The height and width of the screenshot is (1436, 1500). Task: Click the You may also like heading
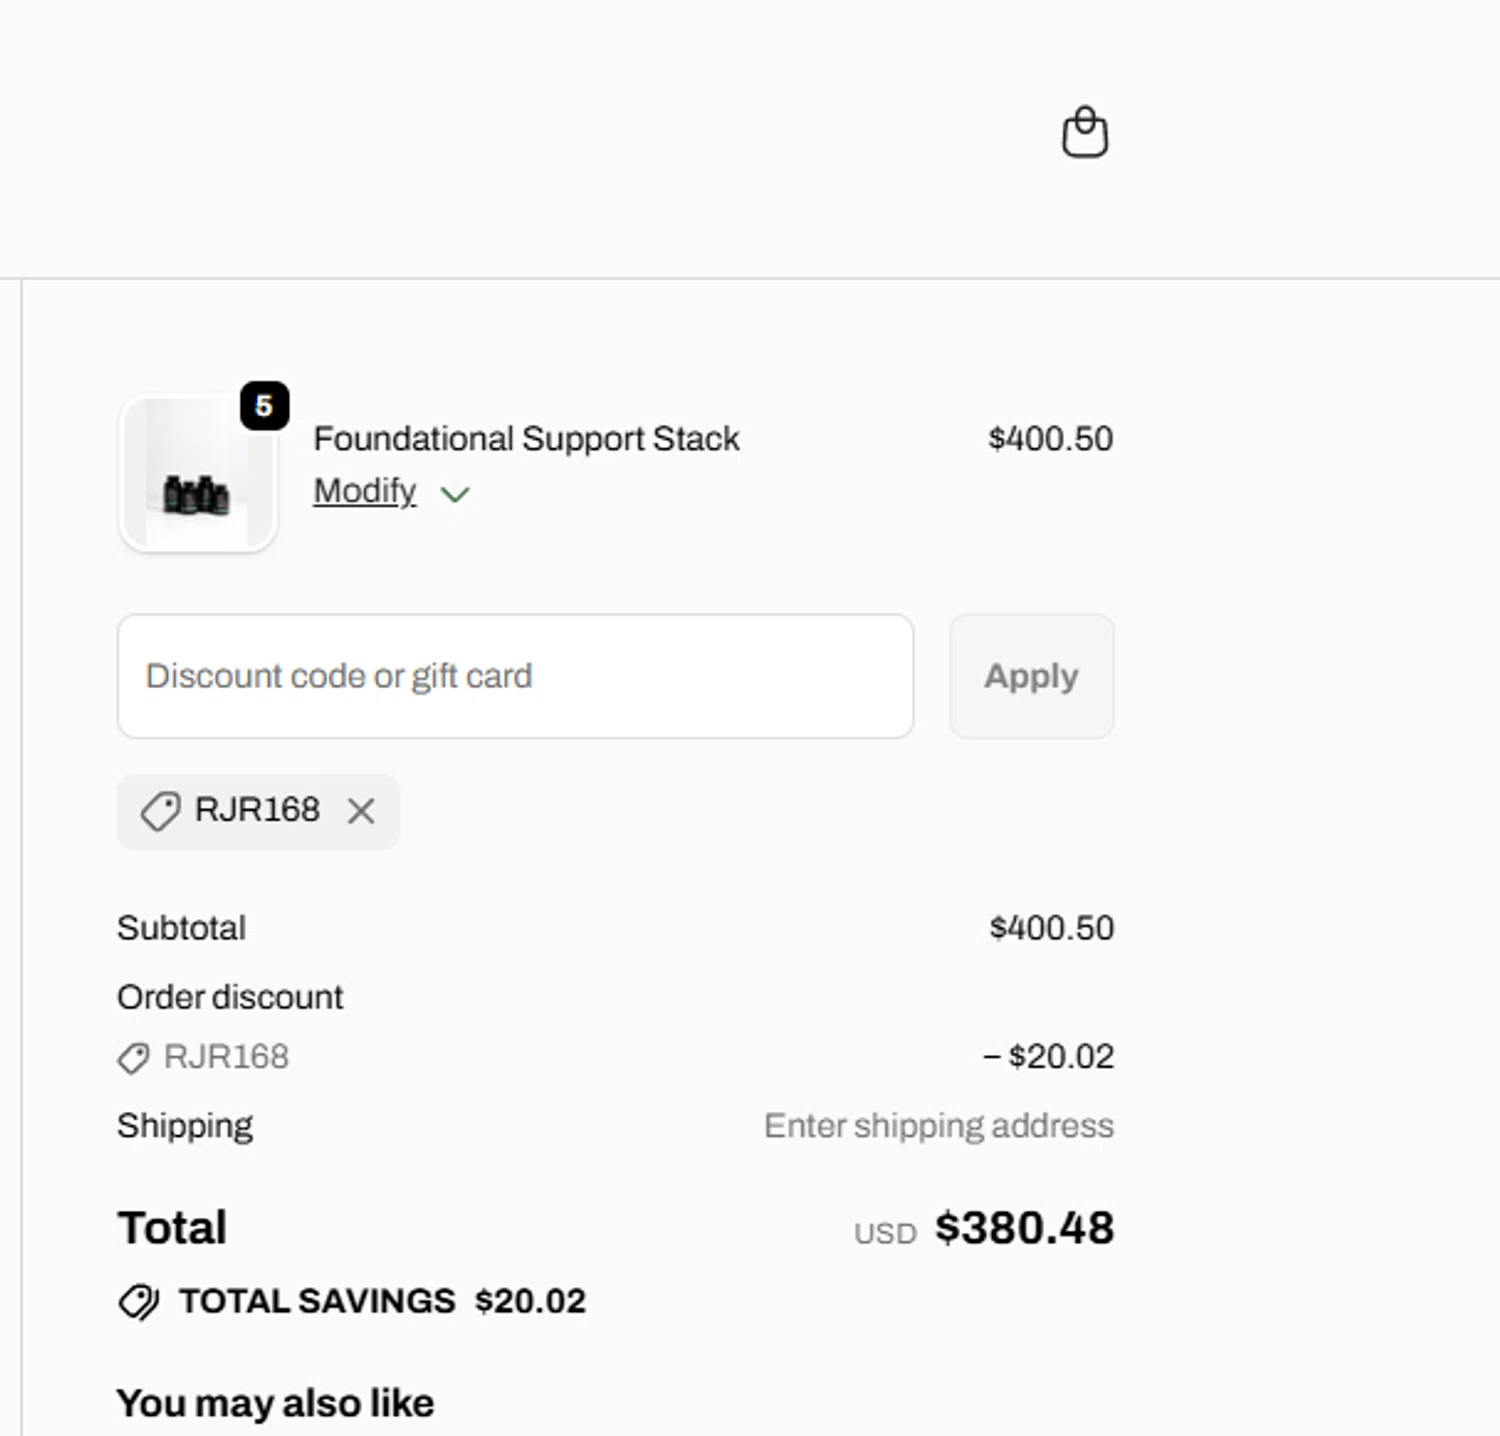[x=275, y=1403]
